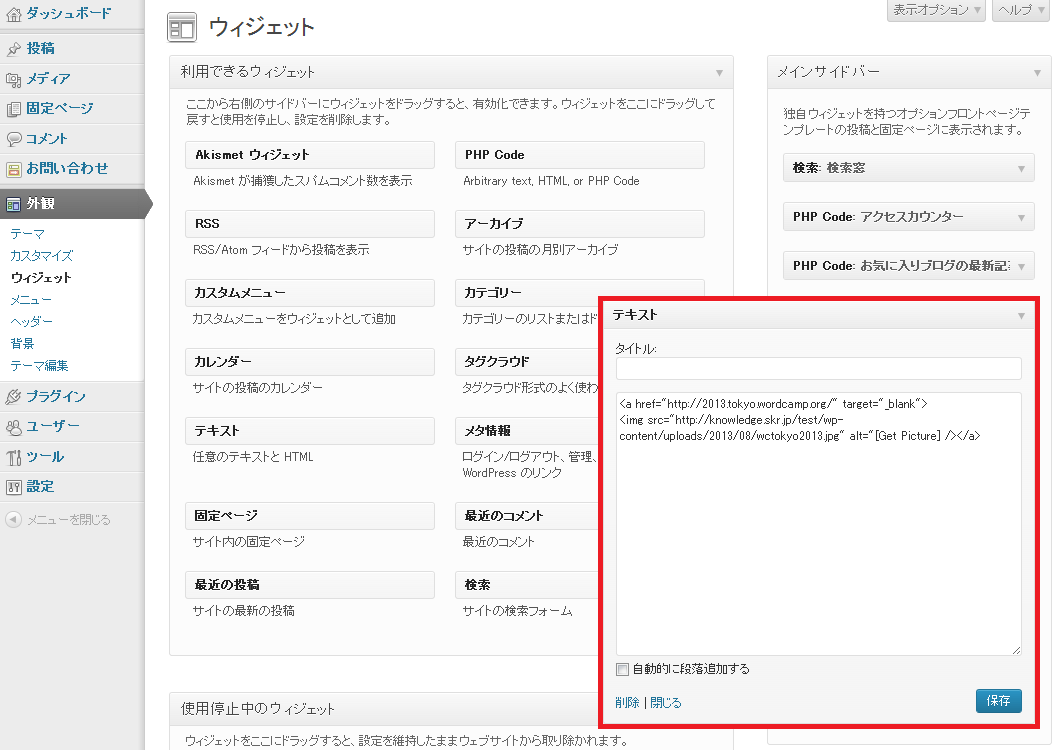Select テーマ編集 in the appearance submenu
The height and width of the screenshot is (750, 1060).
[40, 365]
